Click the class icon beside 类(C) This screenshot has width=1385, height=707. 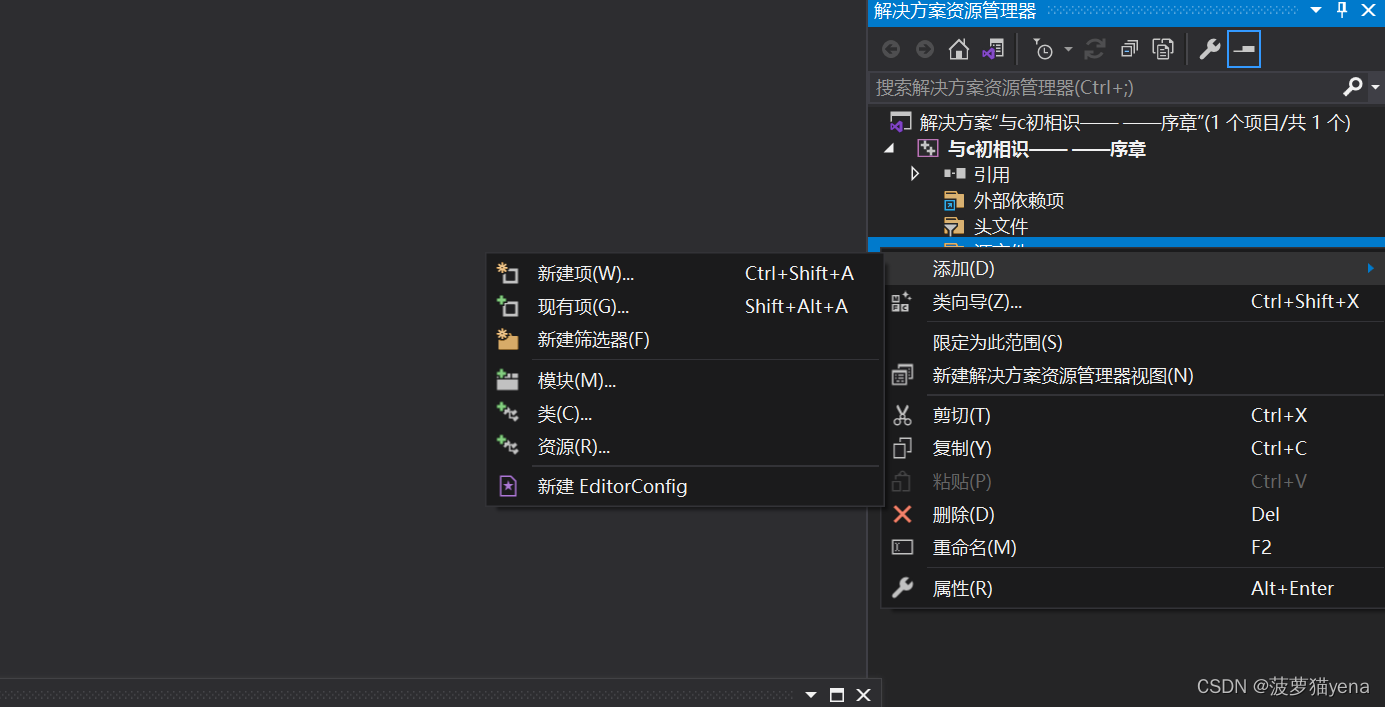pos(508,412)
